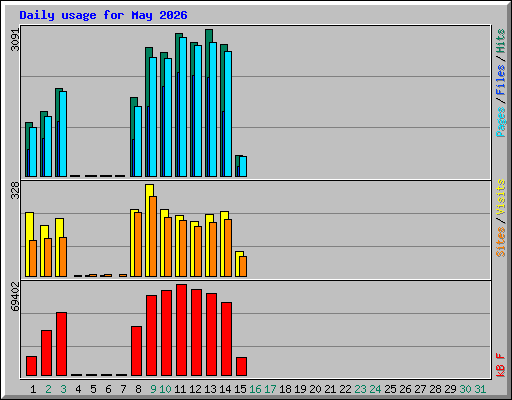This screenshot has width=512, height=400.
Task: Select day 2 on the x-axis
Action: click(48, 389)
